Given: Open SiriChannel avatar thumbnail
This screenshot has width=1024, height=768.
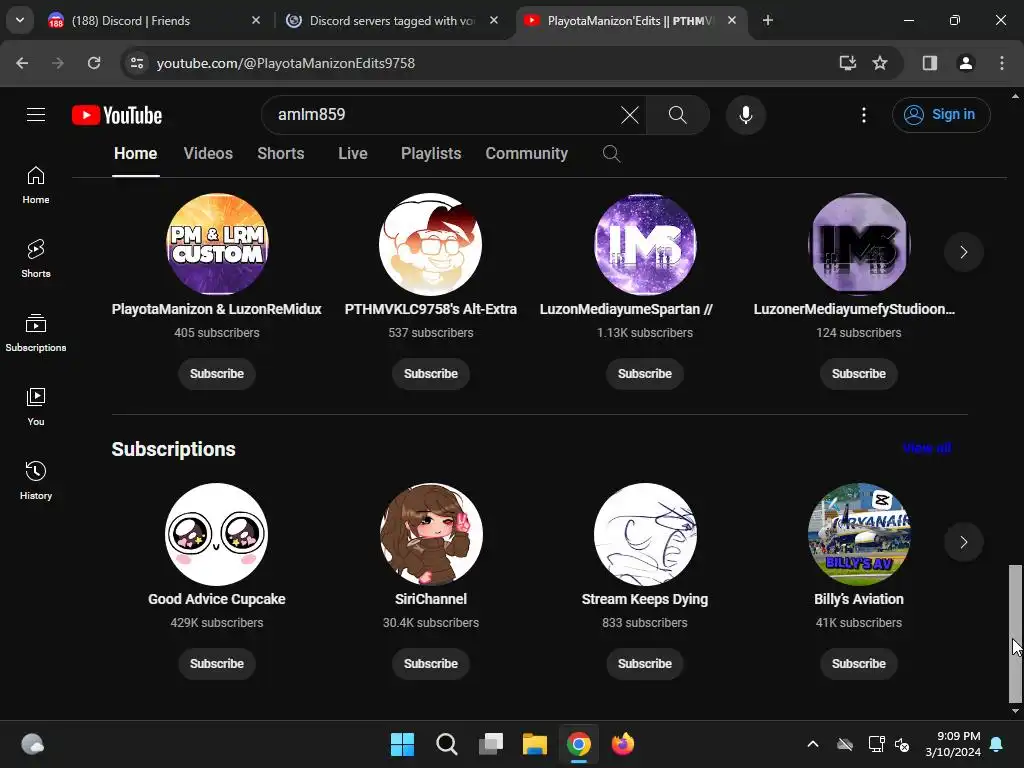Looking at the screenshot, I should tap(430, 534).
